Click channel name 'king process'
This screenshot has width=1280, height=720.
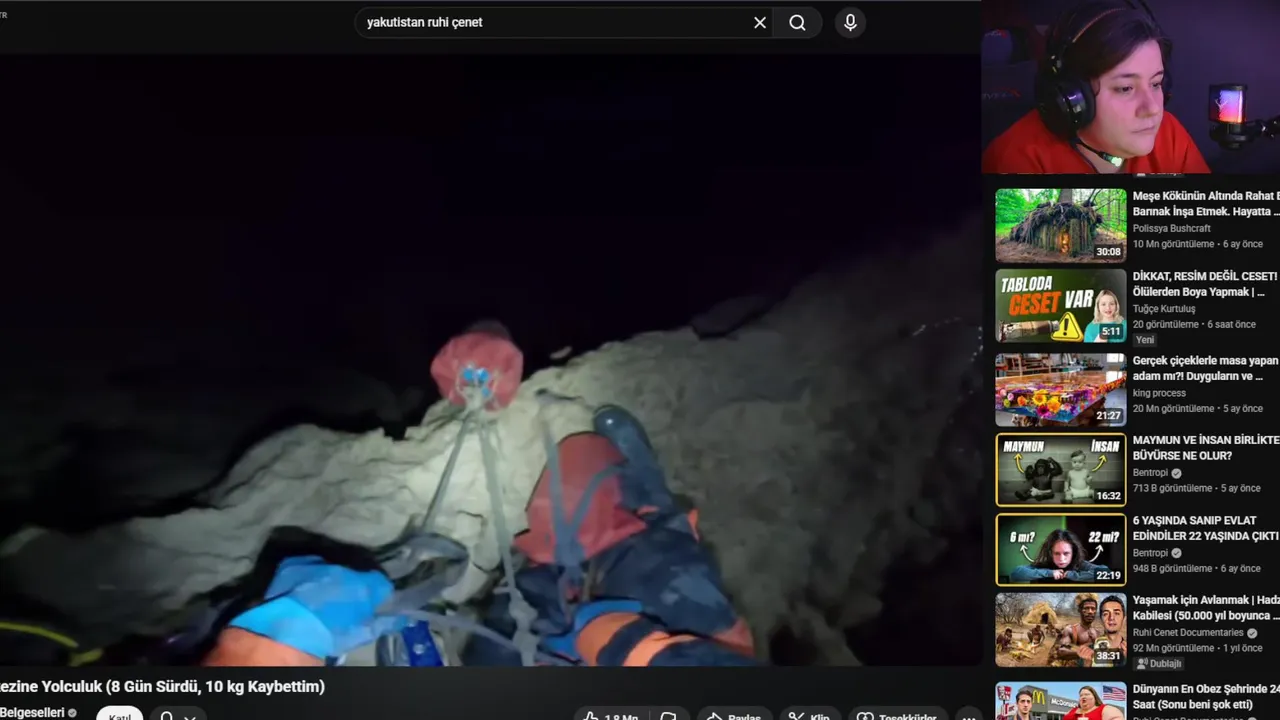[1159, 393]
